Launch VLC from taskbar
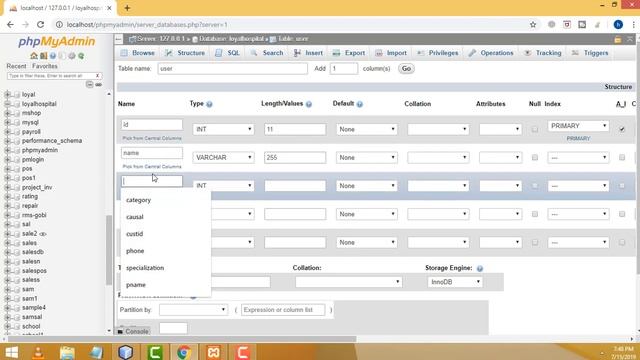 (39, 352)
